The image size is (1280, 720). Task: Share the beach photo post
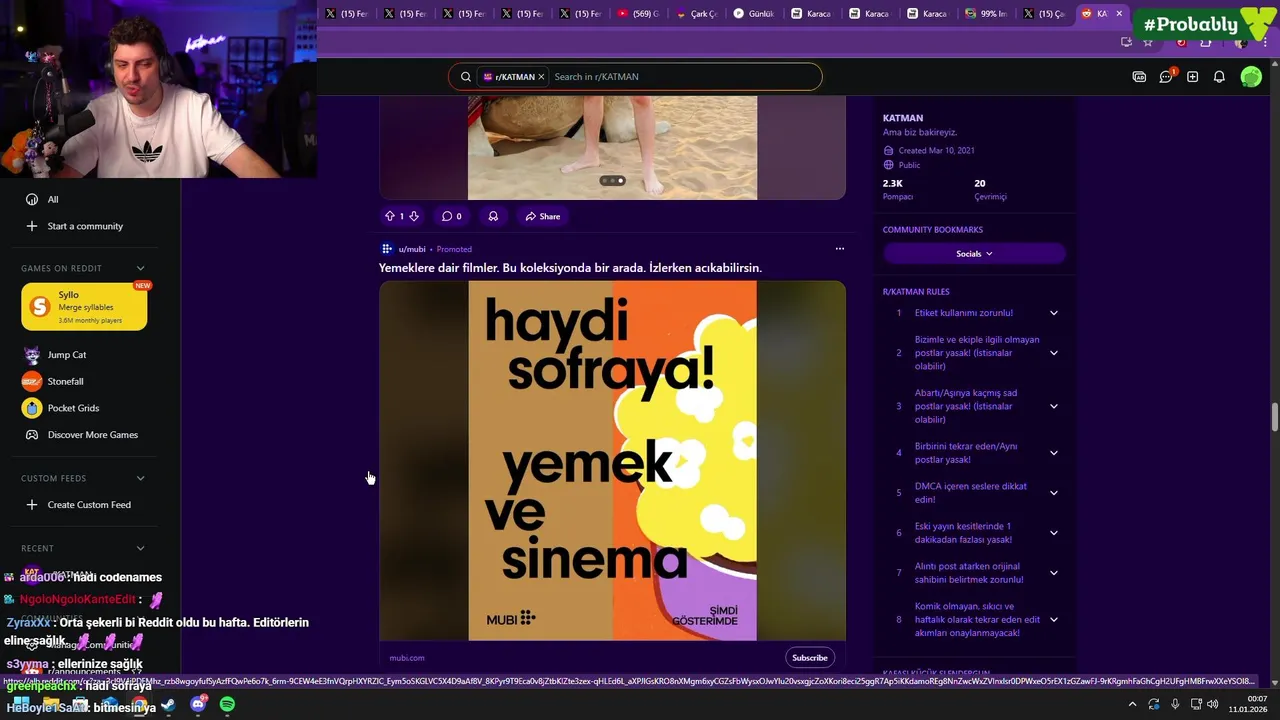(543, 216)
